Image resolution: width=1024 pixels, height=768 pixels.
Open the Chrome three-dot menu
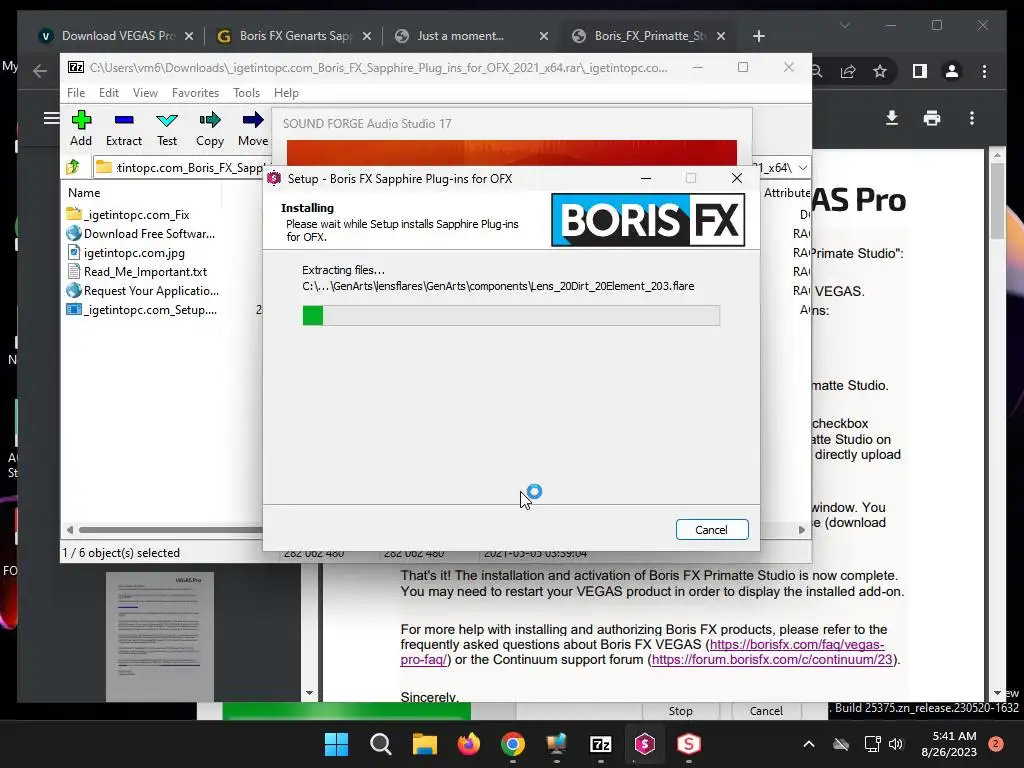pos(984,71)
